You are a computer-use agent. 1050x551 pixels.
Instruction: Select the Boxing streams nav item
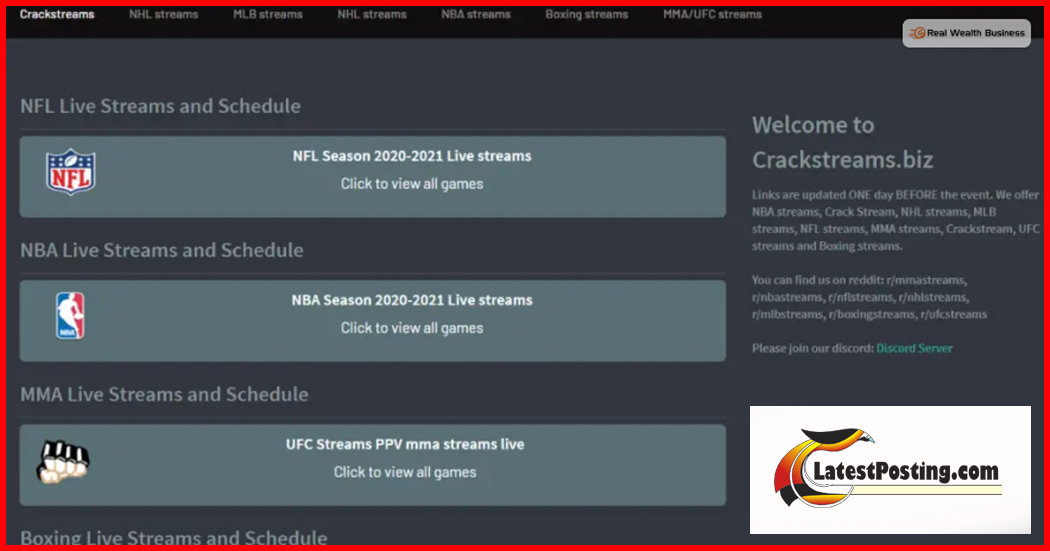click(586, 15)
